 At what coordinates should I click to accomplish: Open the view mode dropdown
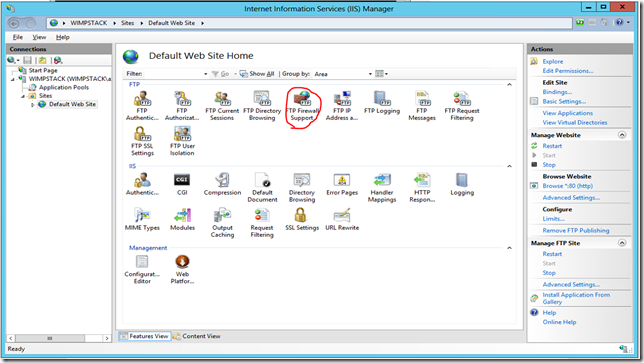point(382,74)
